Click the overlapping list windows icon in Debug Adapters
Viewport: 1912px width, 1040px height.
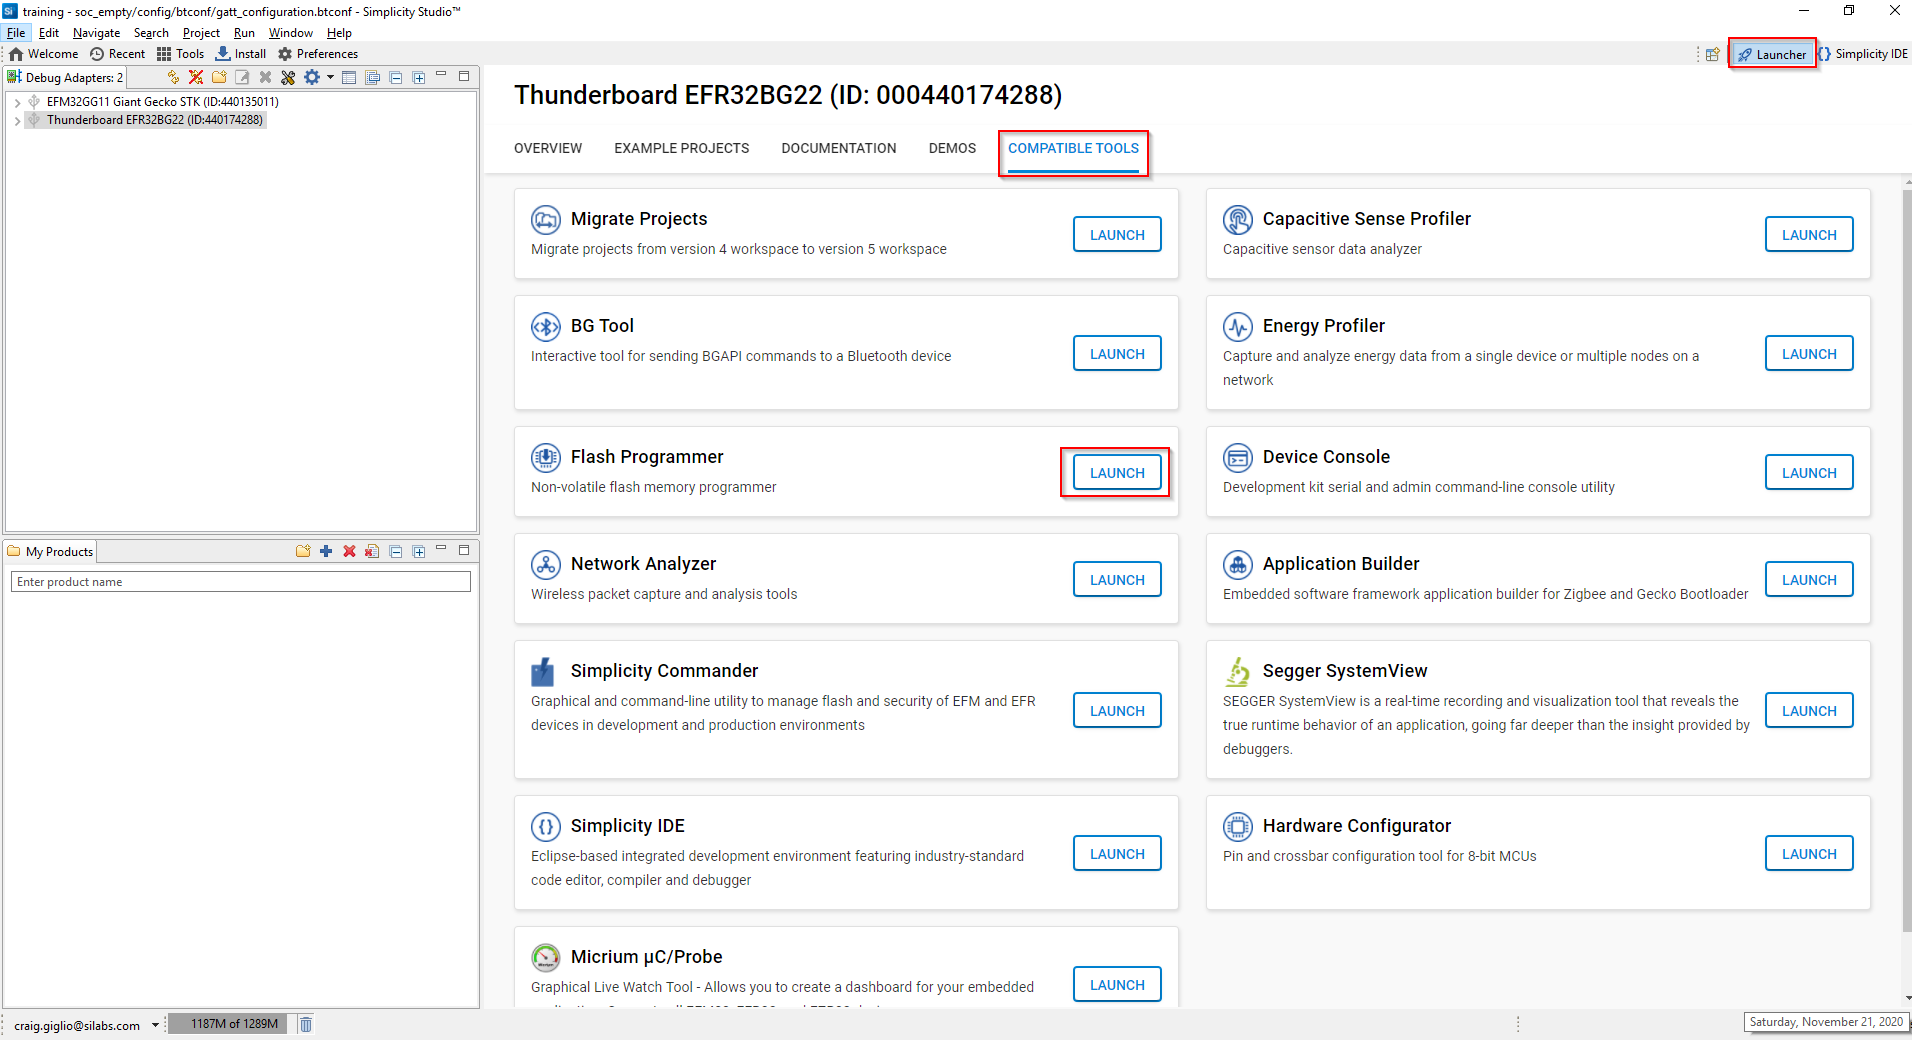373,77
